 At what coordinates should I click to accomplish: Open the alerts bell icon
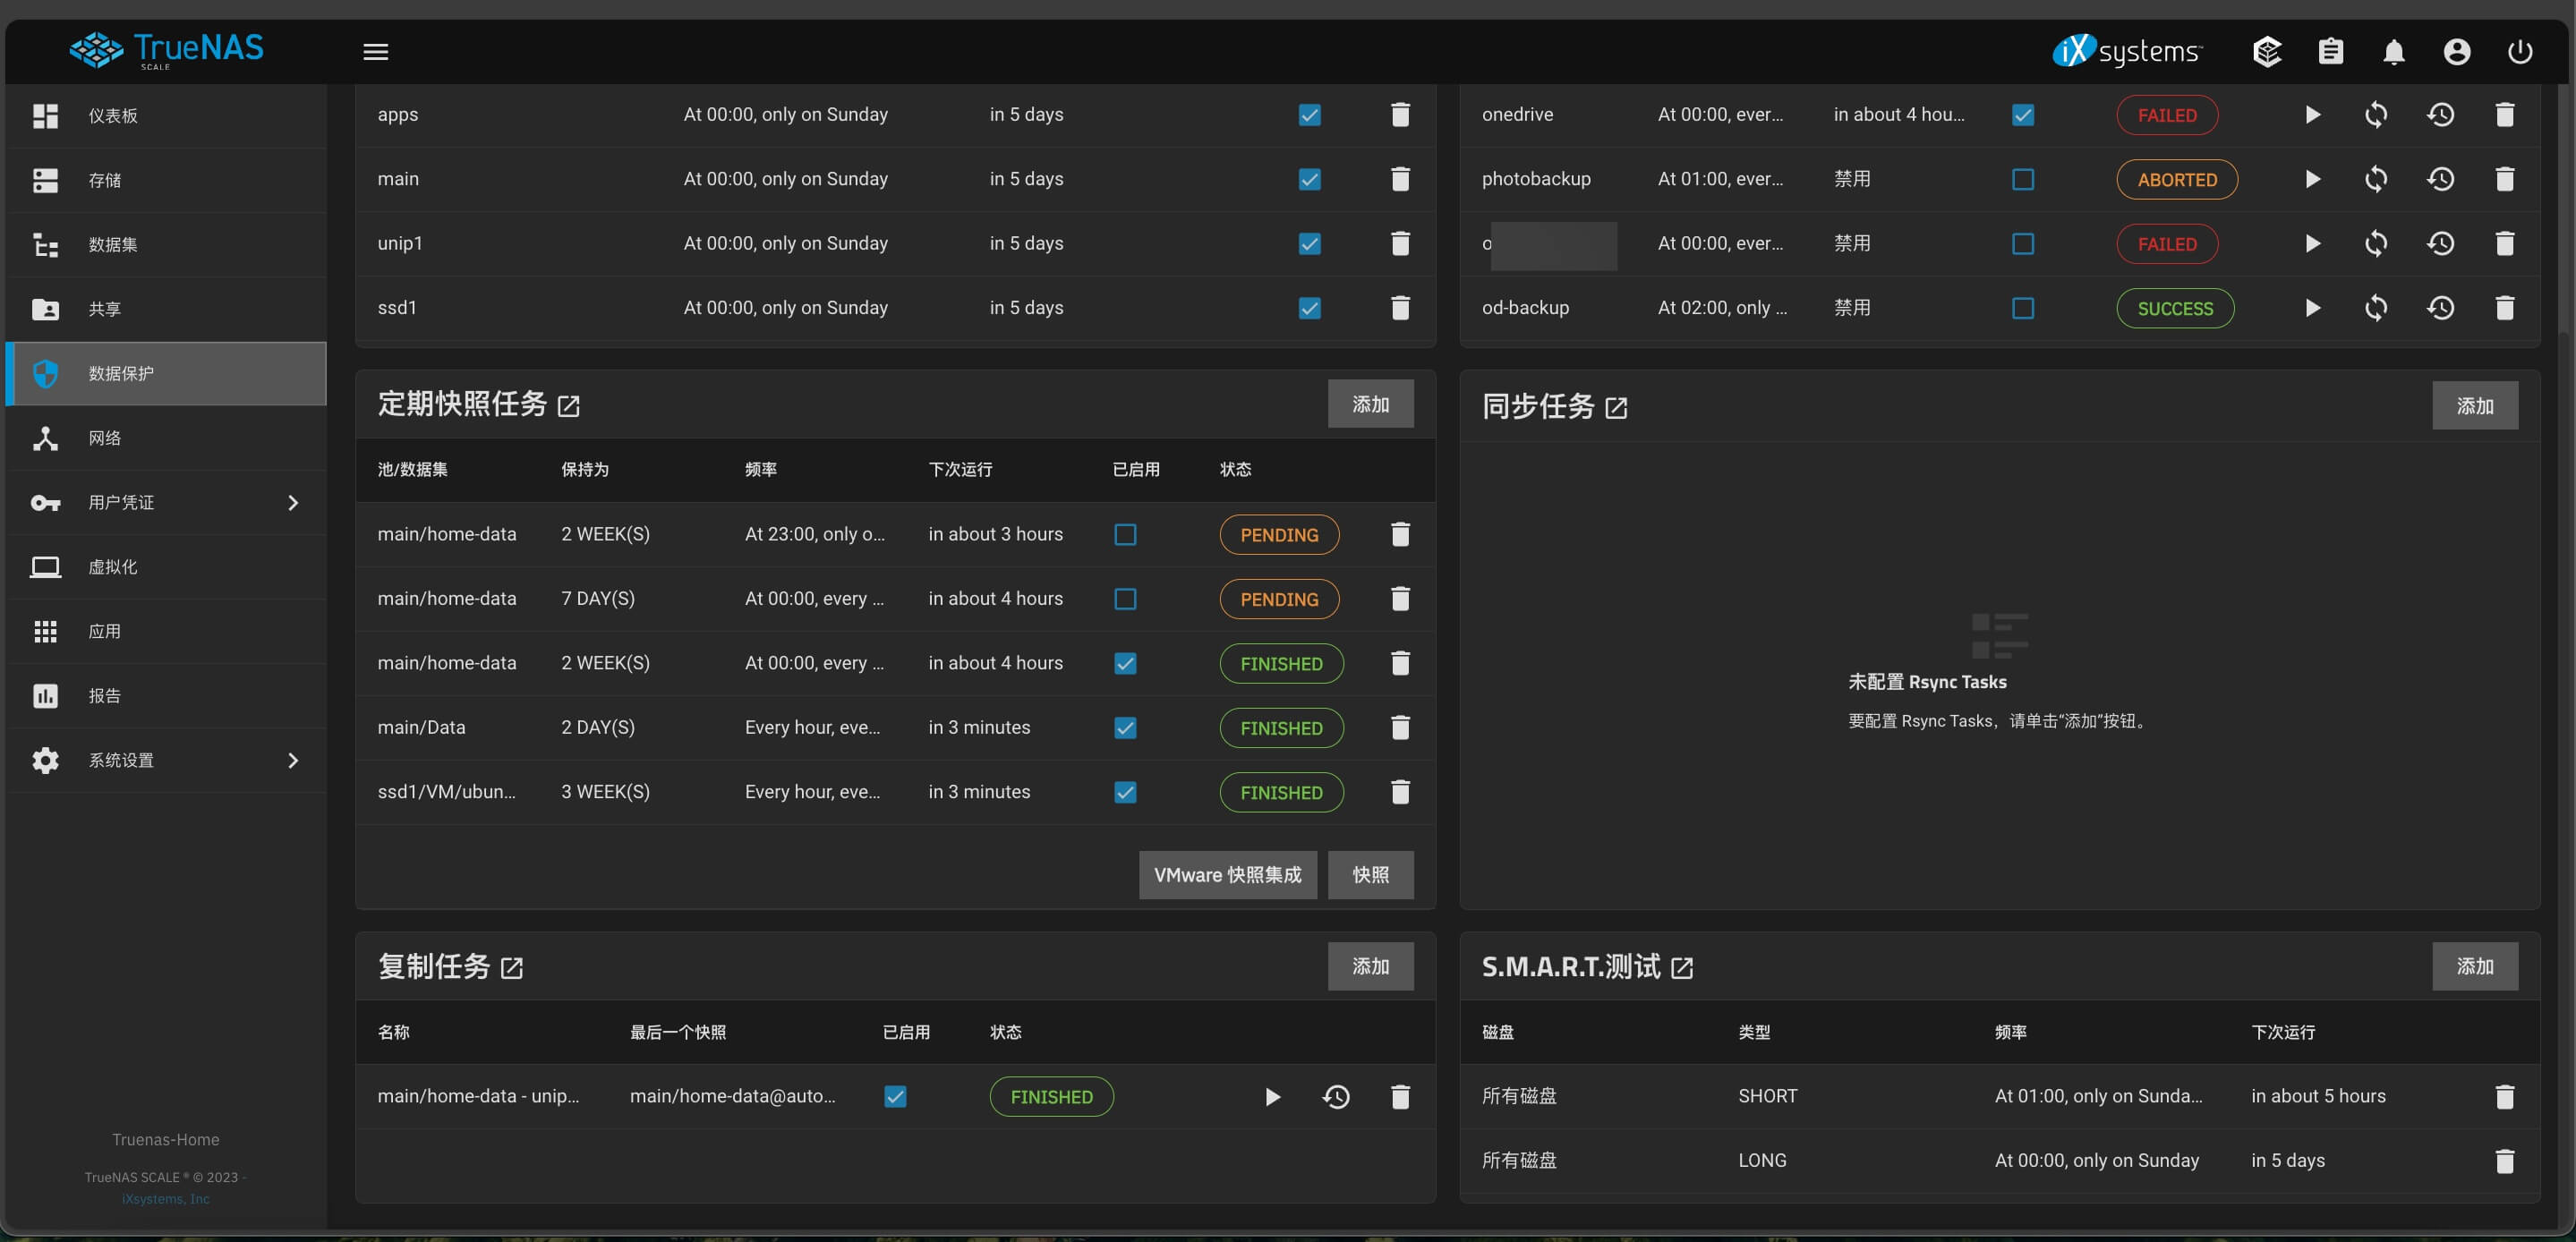pyautogui.click(x=2393, y=51)
